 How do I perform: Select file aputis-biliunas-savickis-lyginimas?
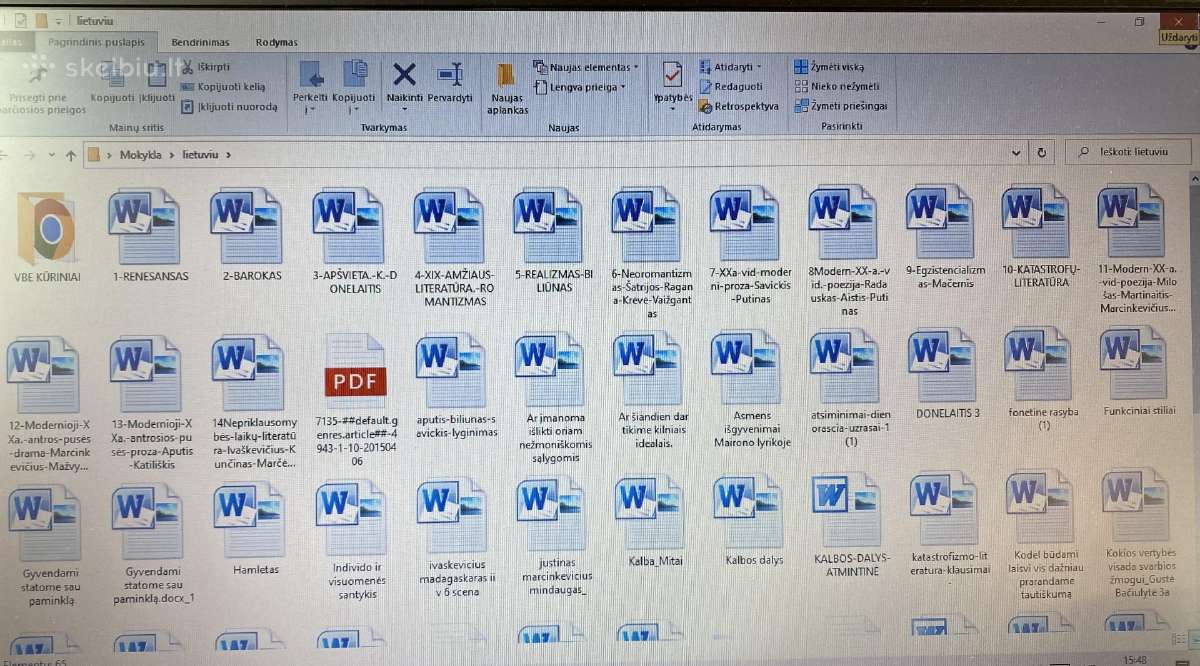[456, 386]
